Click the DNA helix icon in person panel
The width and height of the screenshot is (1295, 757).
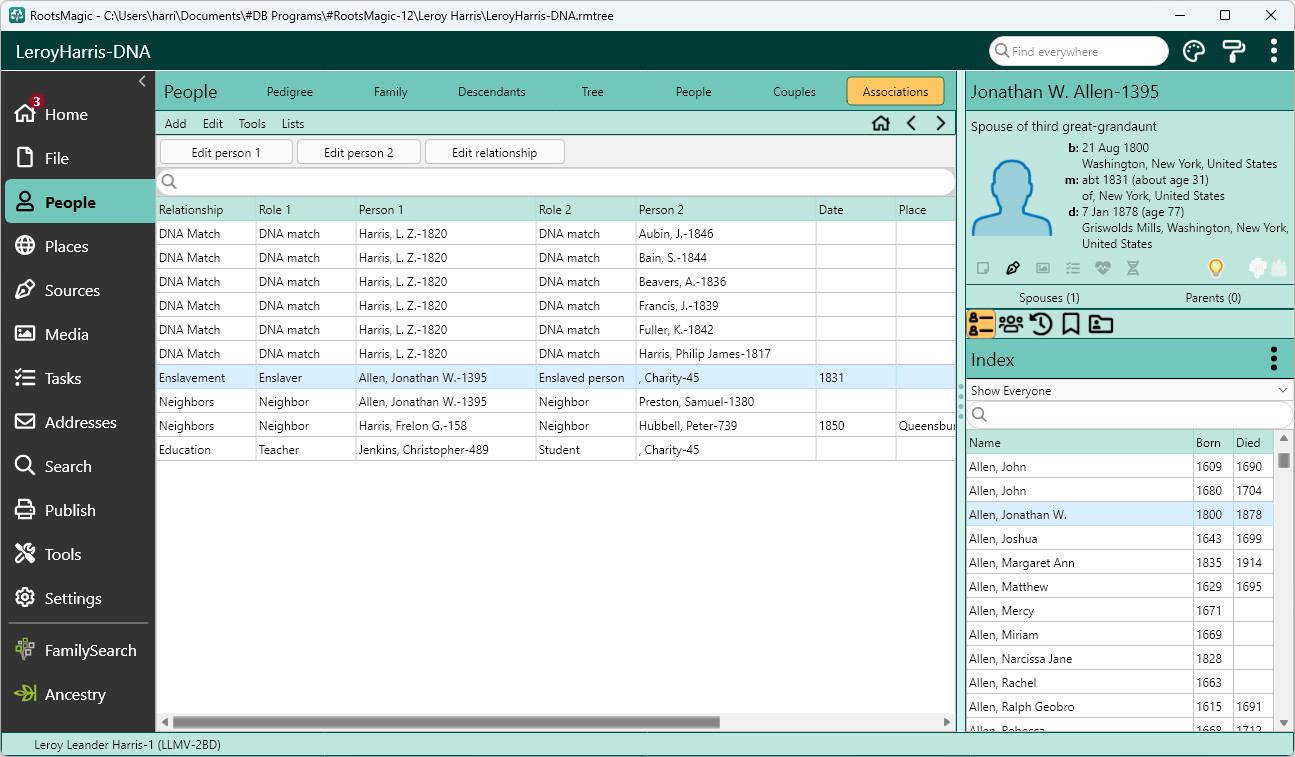click(1133, 268)
